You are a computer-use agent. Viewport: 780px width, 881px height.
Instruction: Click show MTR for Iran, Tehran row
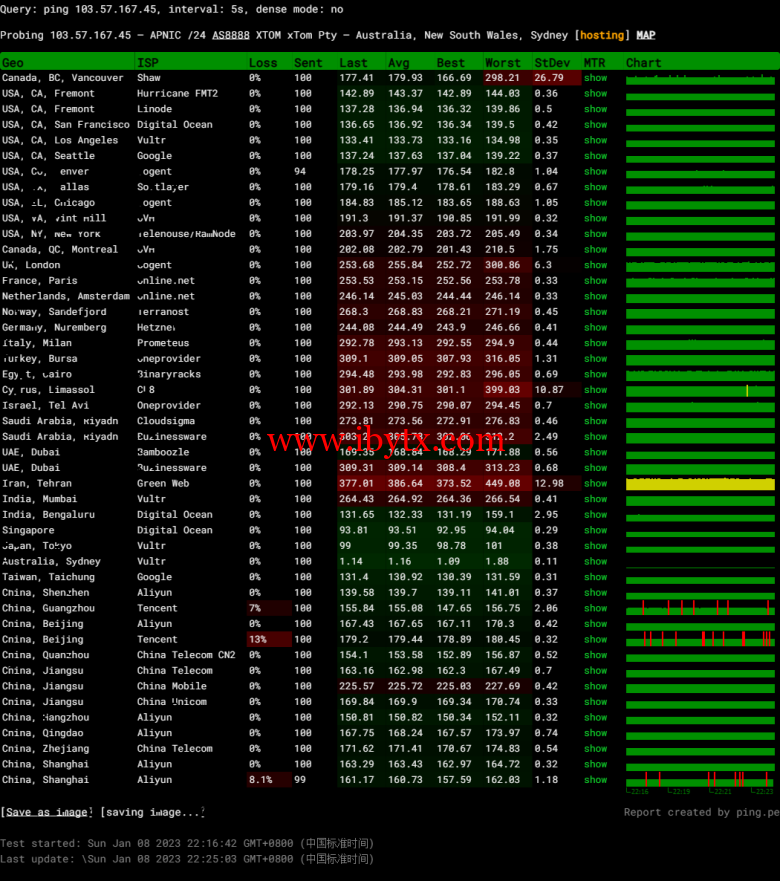(596, 484)
